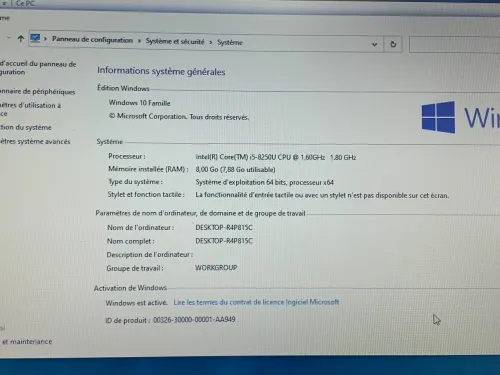500x375 pixels.
Task: Focus the search box in Control Panel
Action: tap(454, 45)
